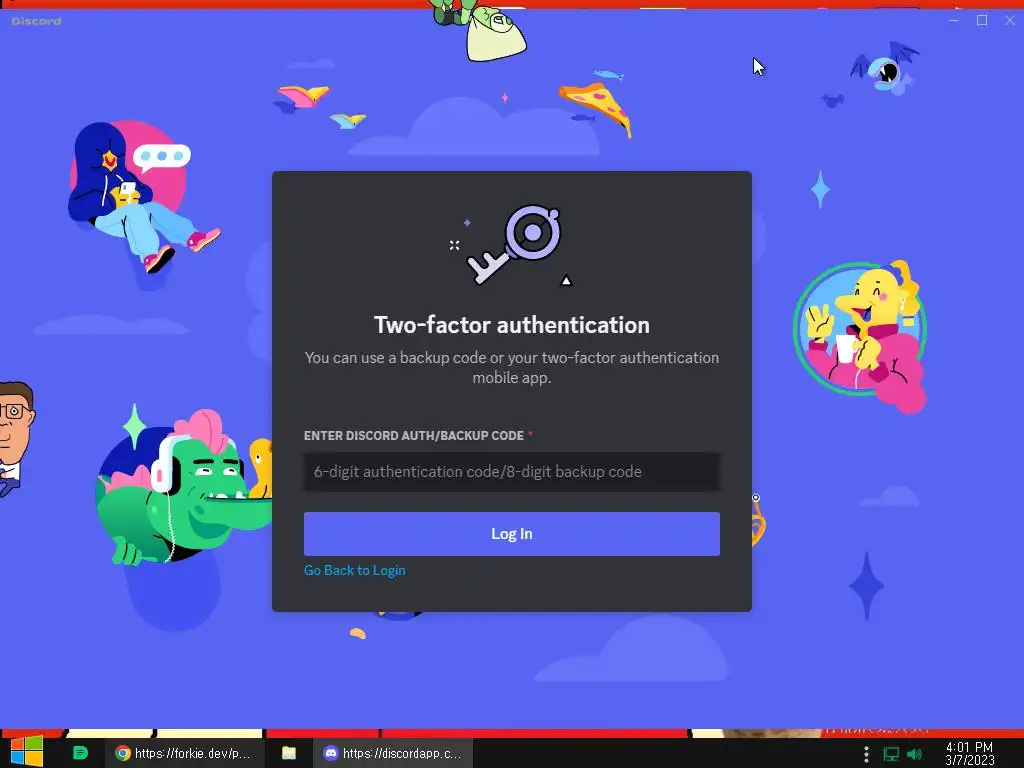Screen dimensions: 1024x768
Task: Open the taskbar clock showing 4:01 PM
Action: 969,754
